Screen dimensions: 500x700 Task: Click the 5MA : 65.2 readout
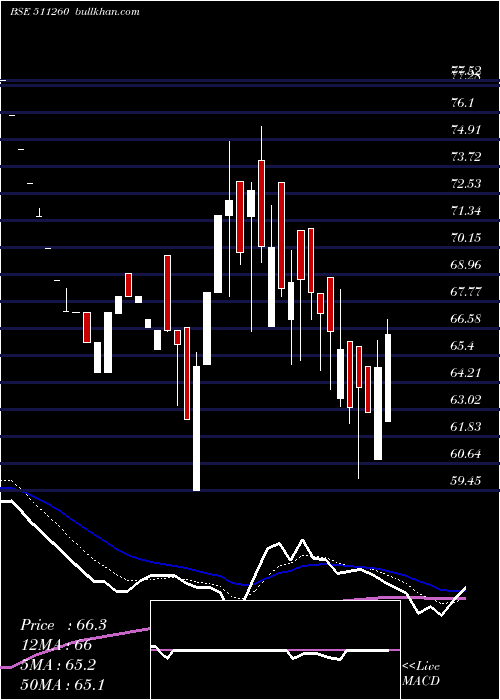click(x=58, y=665)
